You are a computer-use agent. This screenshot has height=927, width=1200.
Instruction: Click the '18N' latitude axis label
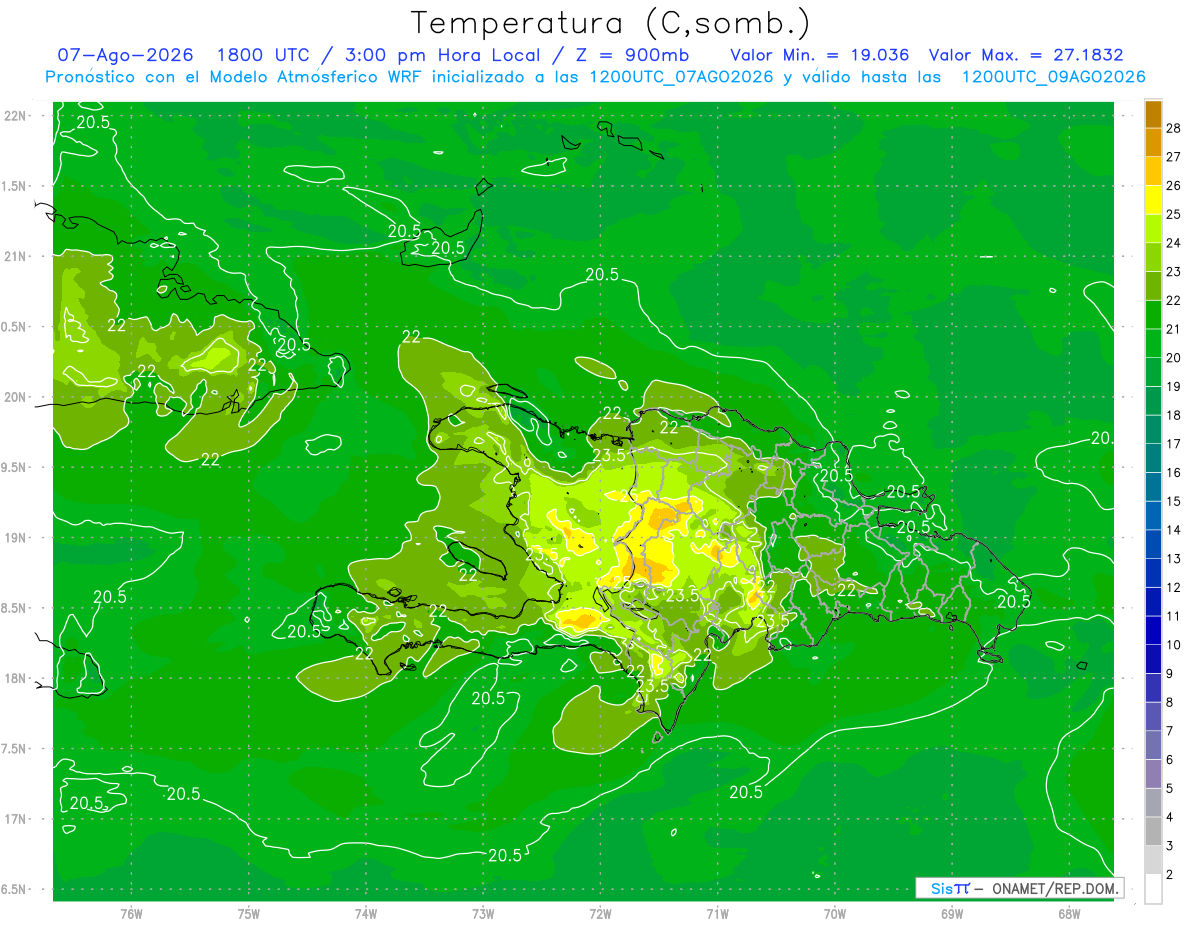click(17, 678)
